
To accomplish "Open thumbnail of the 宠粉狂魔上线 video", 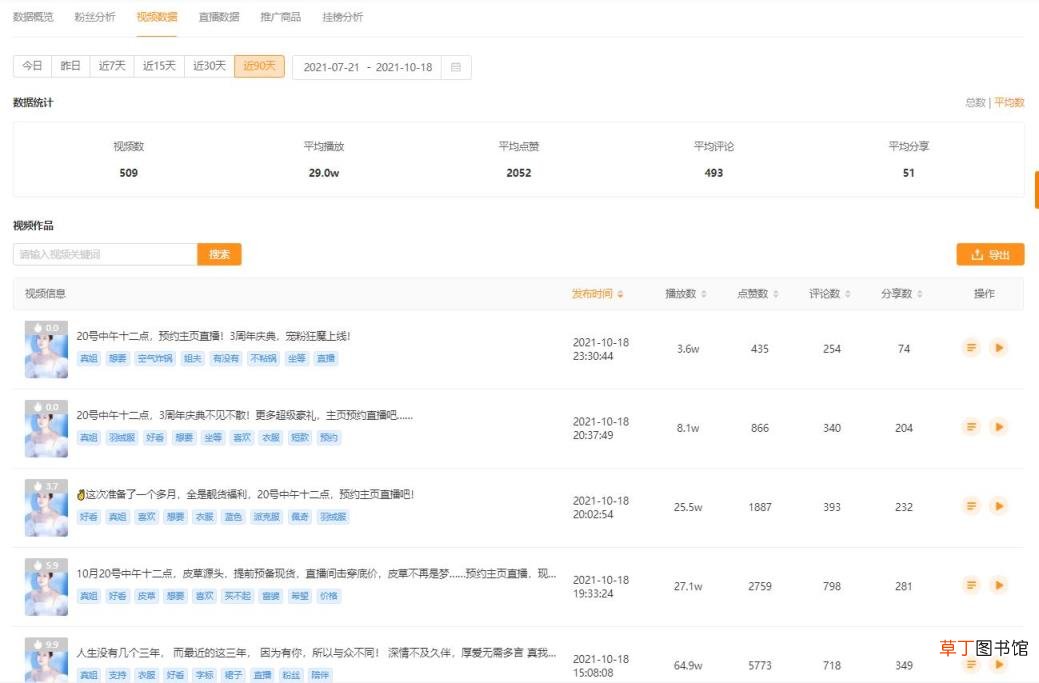I will [46, 349].
